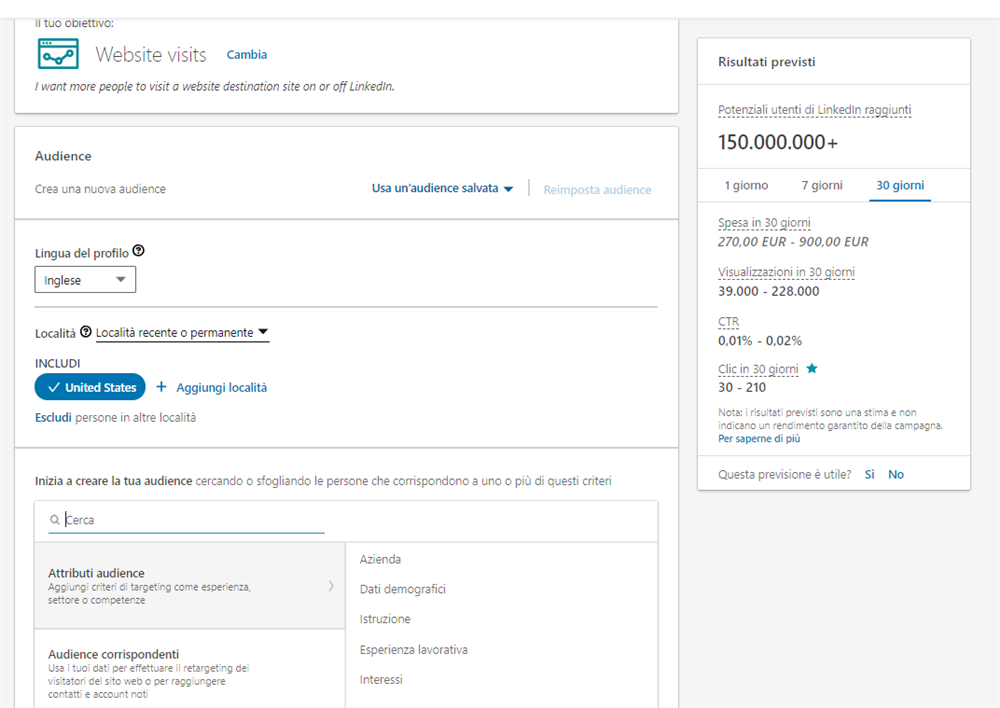This screenshot has height=708, width=1000.
Task: Click the Website visits objective icon
Action: pos(58,54)
